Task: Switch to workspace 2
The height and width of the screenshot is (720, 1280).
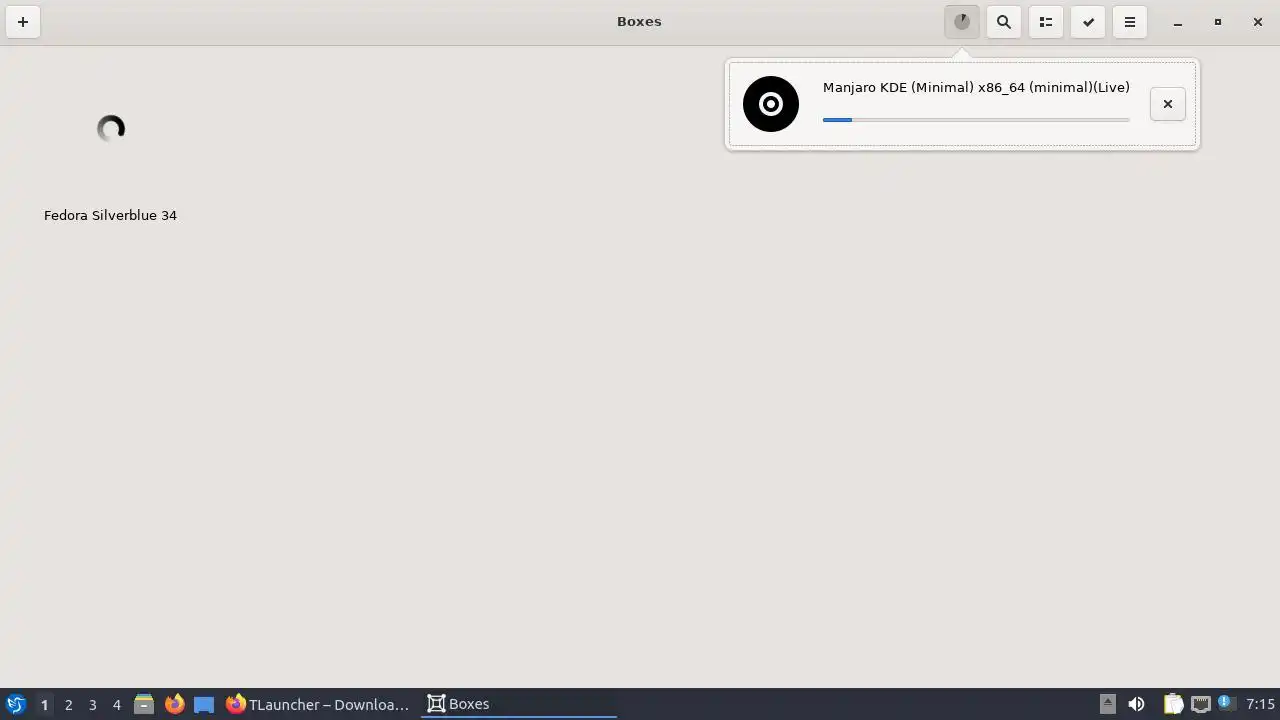Action: pyautogui.click(x=68, y=704)
